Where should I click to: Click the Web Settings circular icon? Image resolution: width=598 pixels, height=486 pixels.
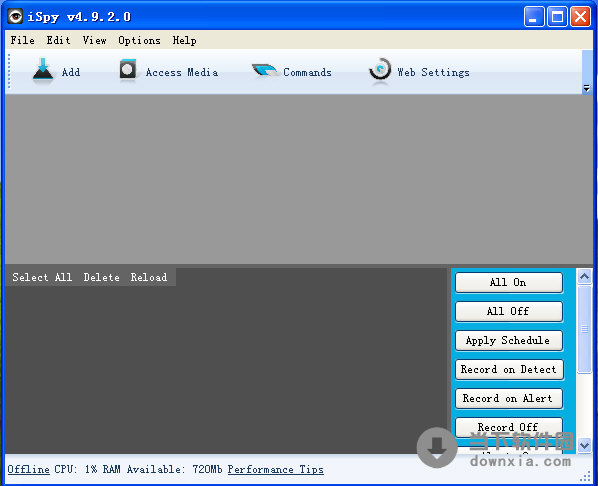click(379, 70)
